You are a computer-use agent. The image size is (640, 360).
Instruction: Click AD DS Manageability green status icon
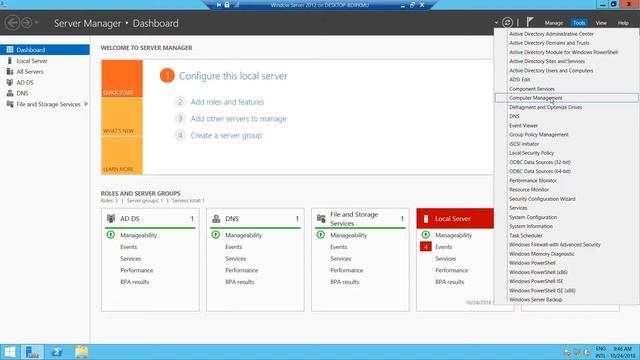tap(111, 235)
